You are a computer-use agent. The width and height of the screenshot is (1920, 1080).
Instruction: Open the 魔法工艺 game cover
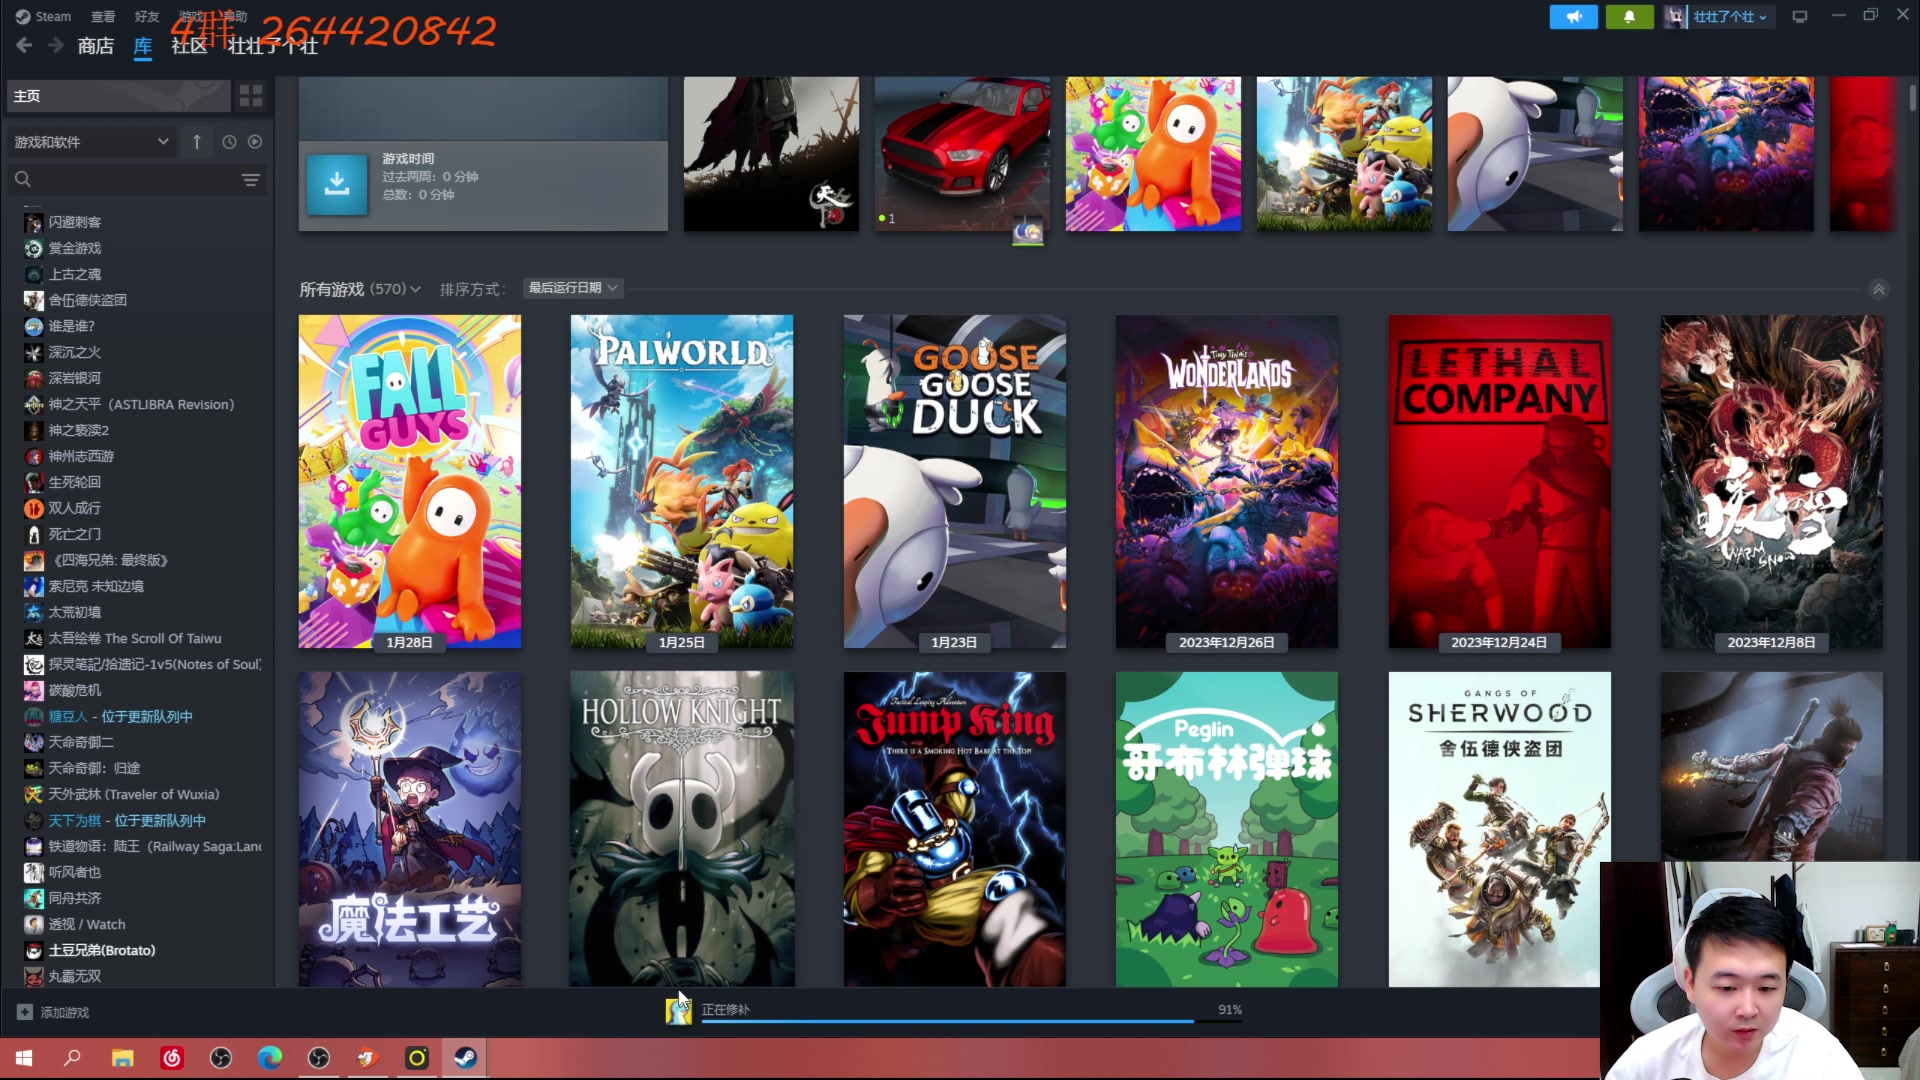pyautogui.click(x=409, y=829)
